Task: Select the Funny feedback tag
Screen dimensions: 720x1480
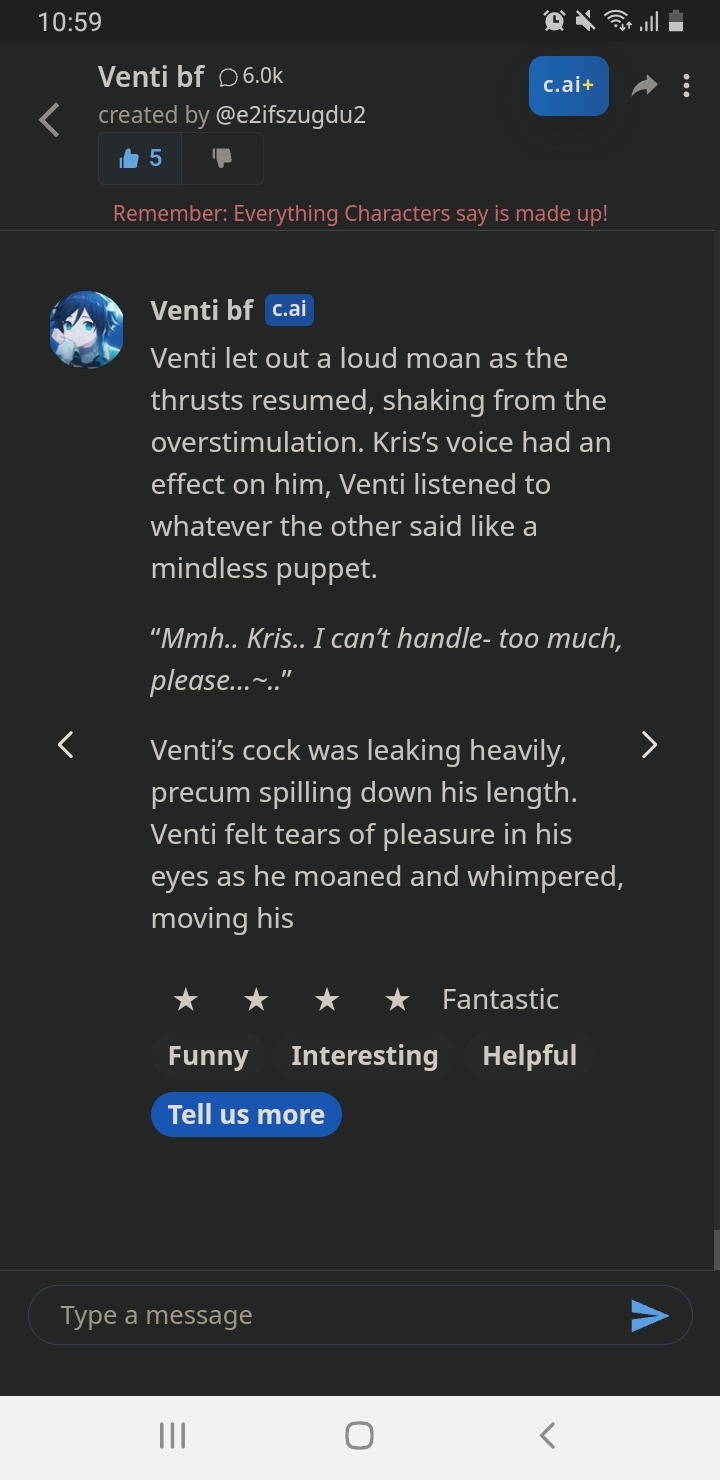Action: pos(208,1056)
